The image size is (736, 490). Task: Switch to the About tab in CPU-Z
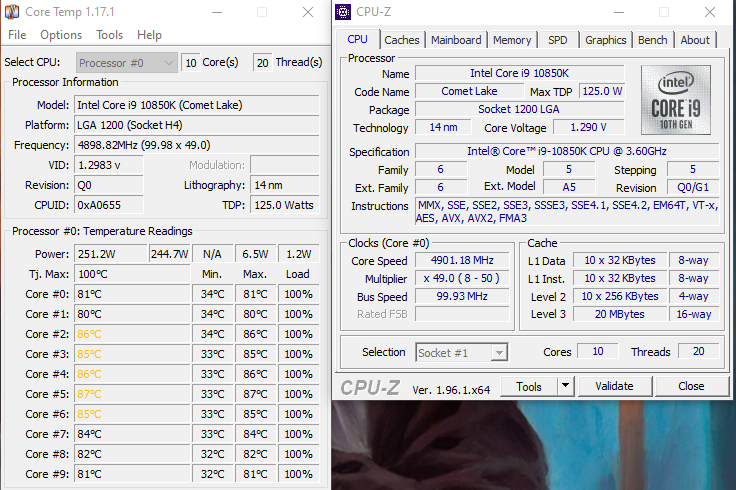point(695,40)
